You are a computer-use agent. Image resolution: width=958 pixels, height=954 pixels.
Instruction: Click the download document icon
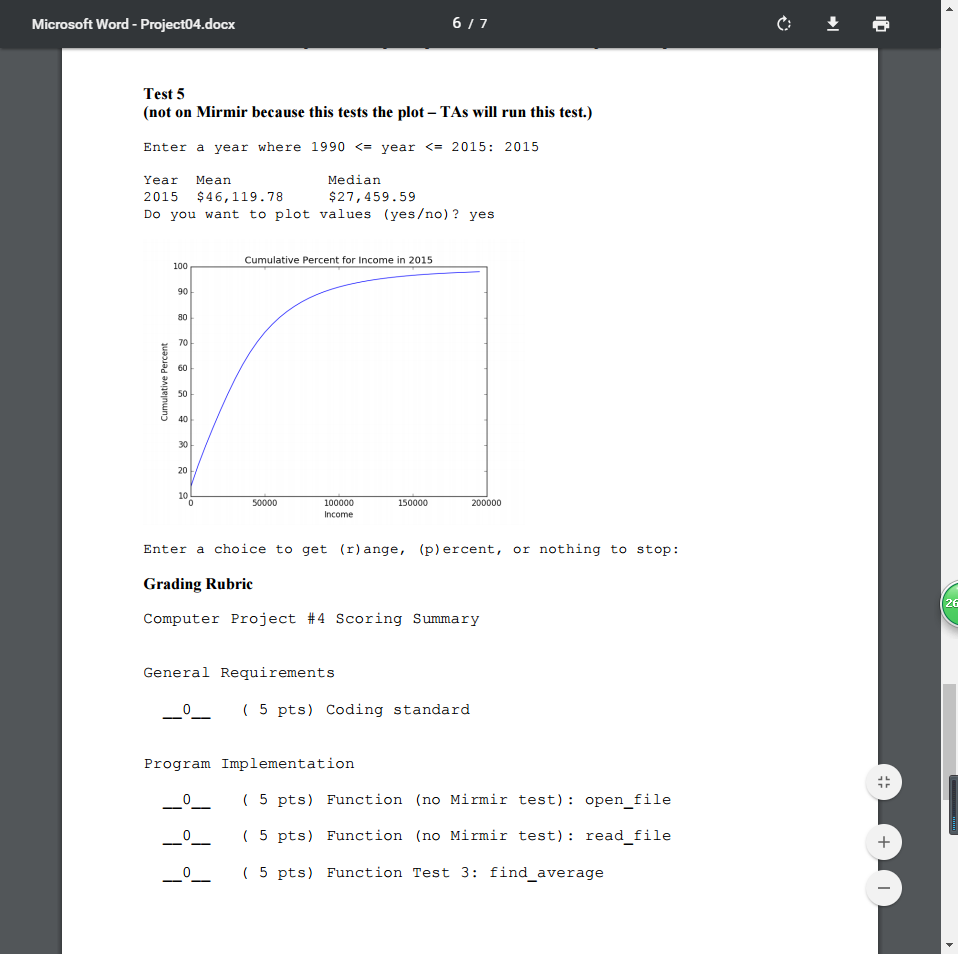pyautogui.click(x=832, y=23)
